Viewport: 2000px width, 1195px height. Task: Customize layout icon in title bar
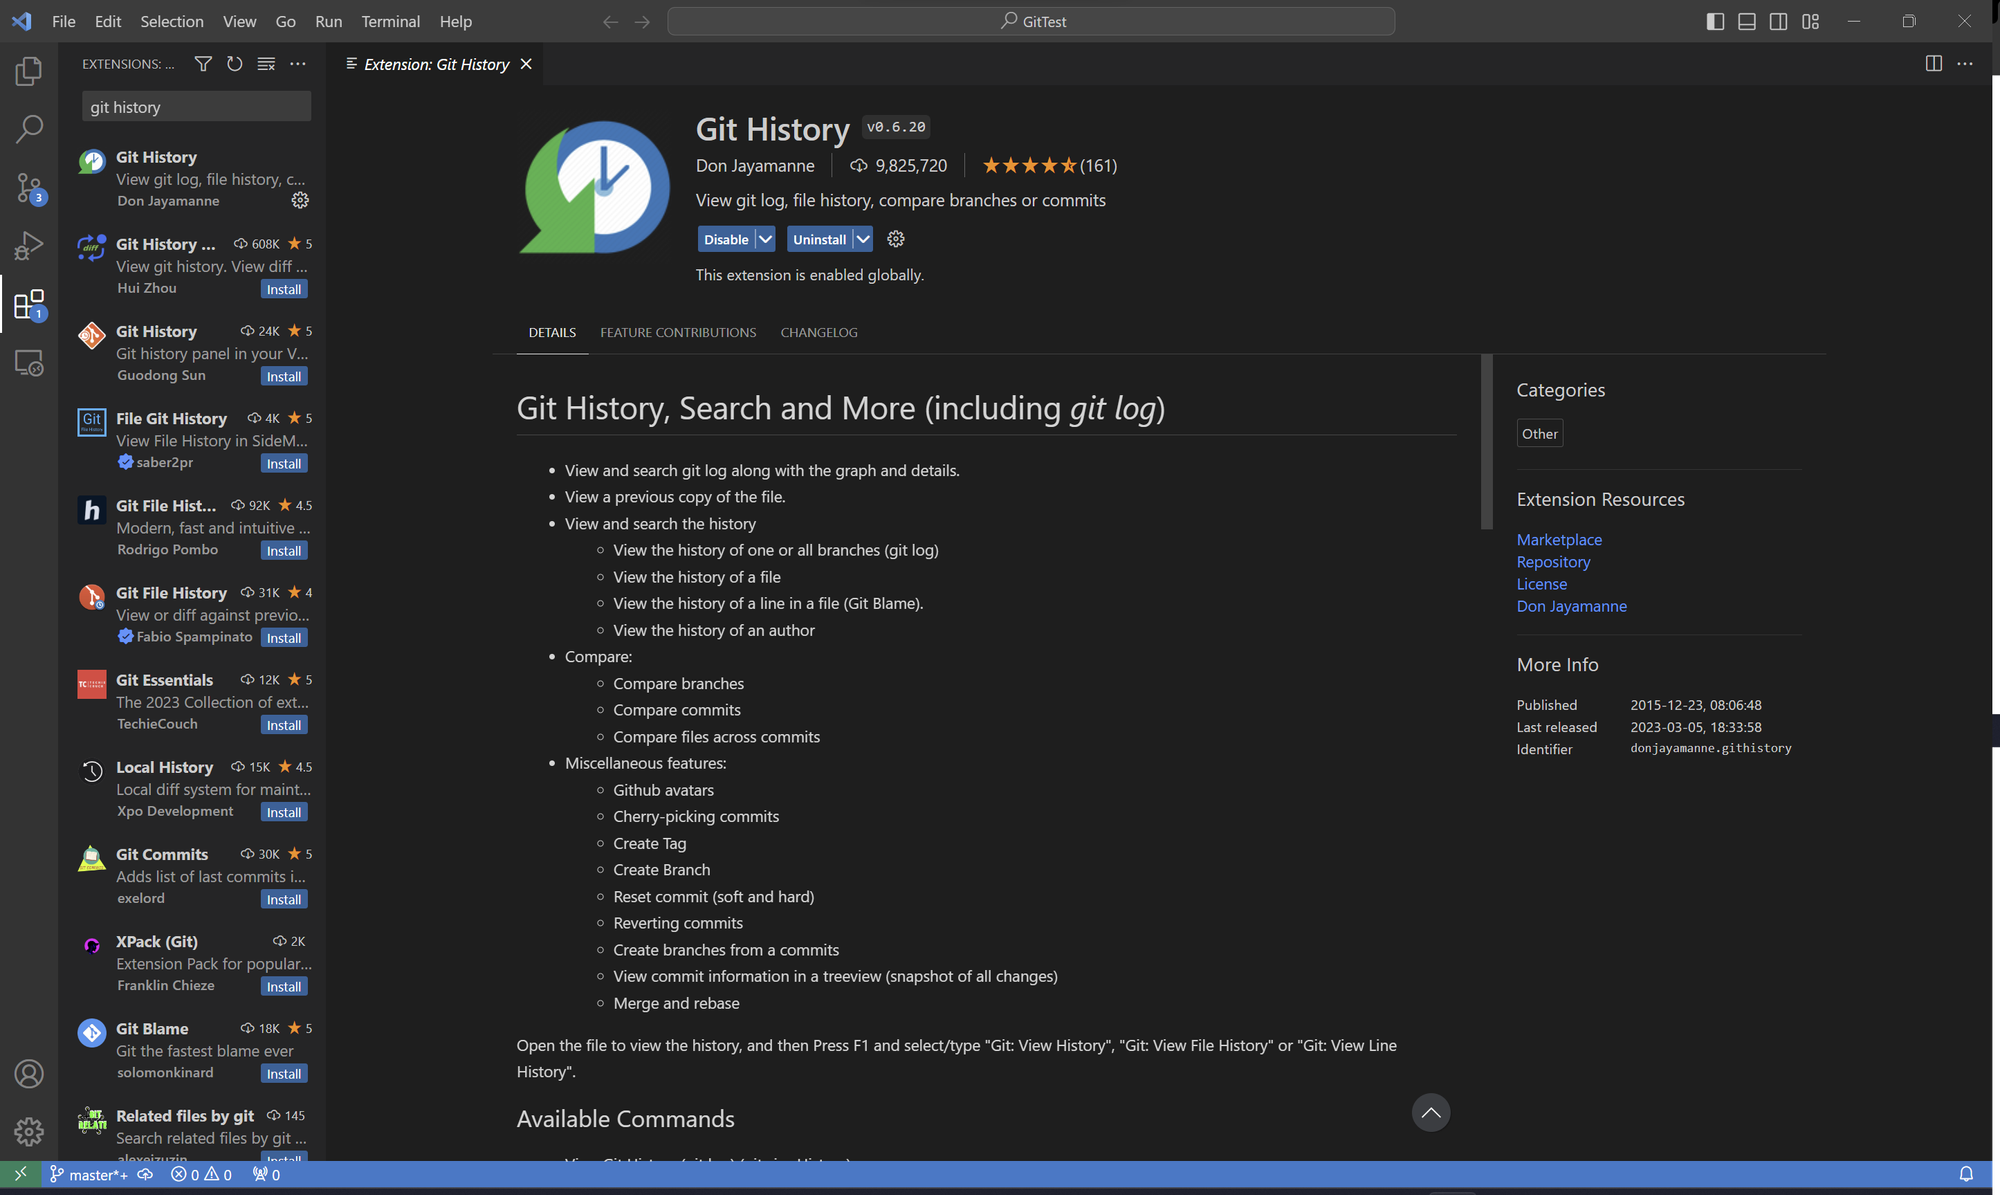coord(1810,21)
